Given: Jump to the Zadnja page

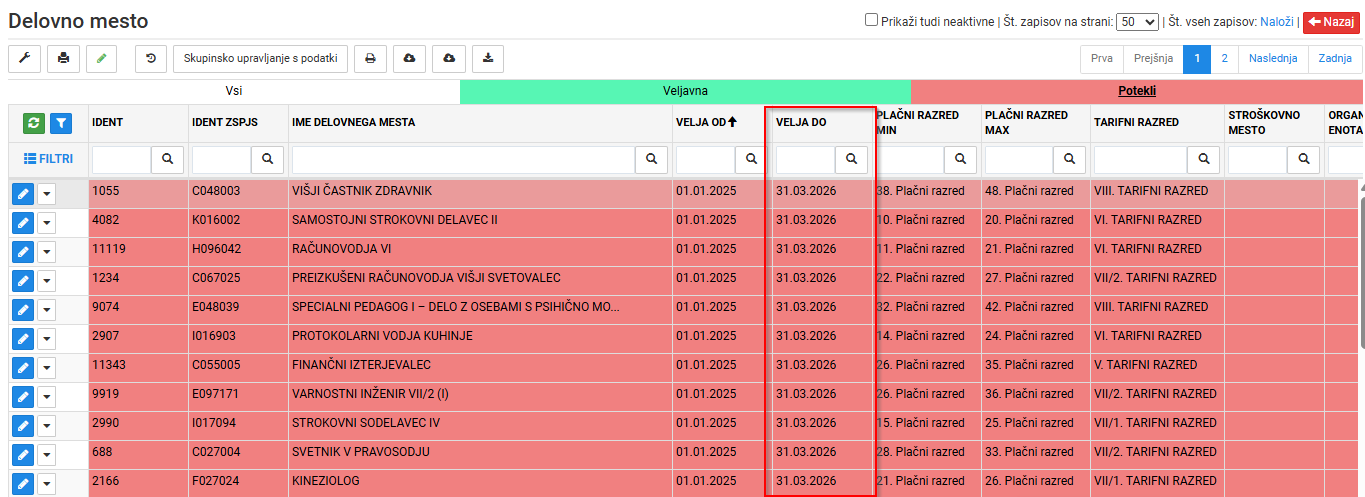Looking at the screenshot, I should (1334, 59).
